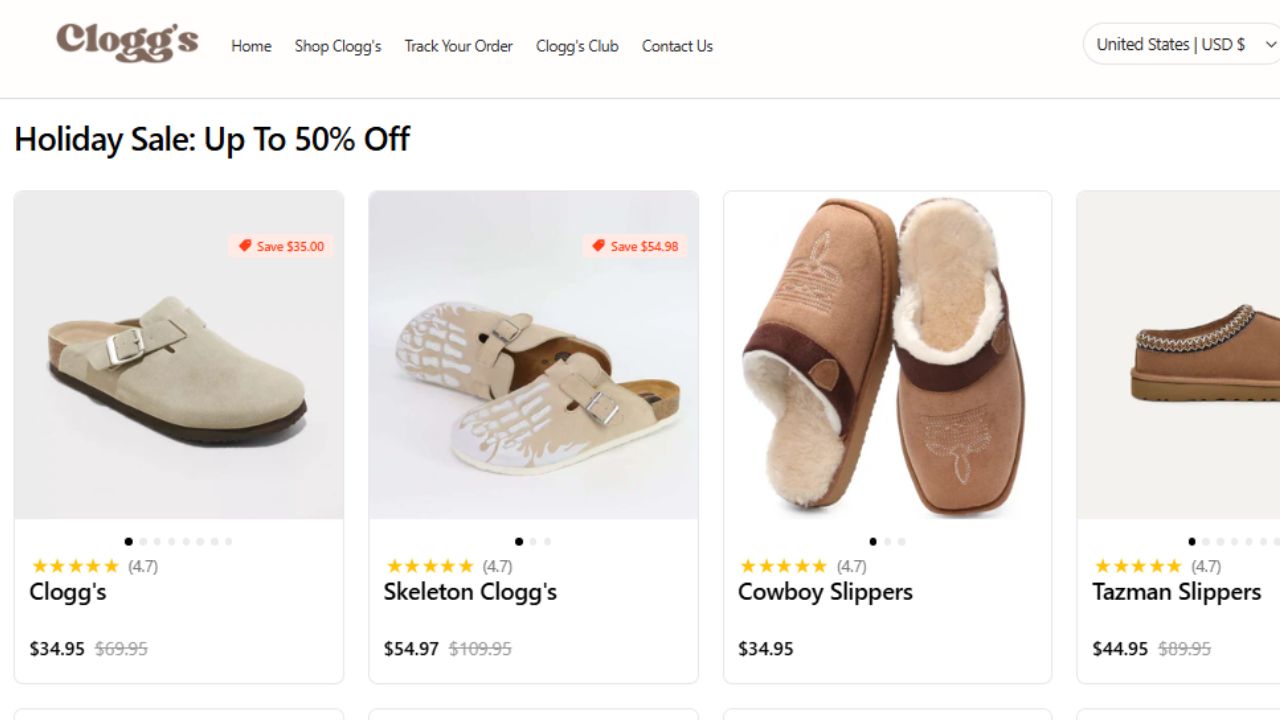Open the Shop Clogg's page
1280x720 pixels.
pos(337,46)
